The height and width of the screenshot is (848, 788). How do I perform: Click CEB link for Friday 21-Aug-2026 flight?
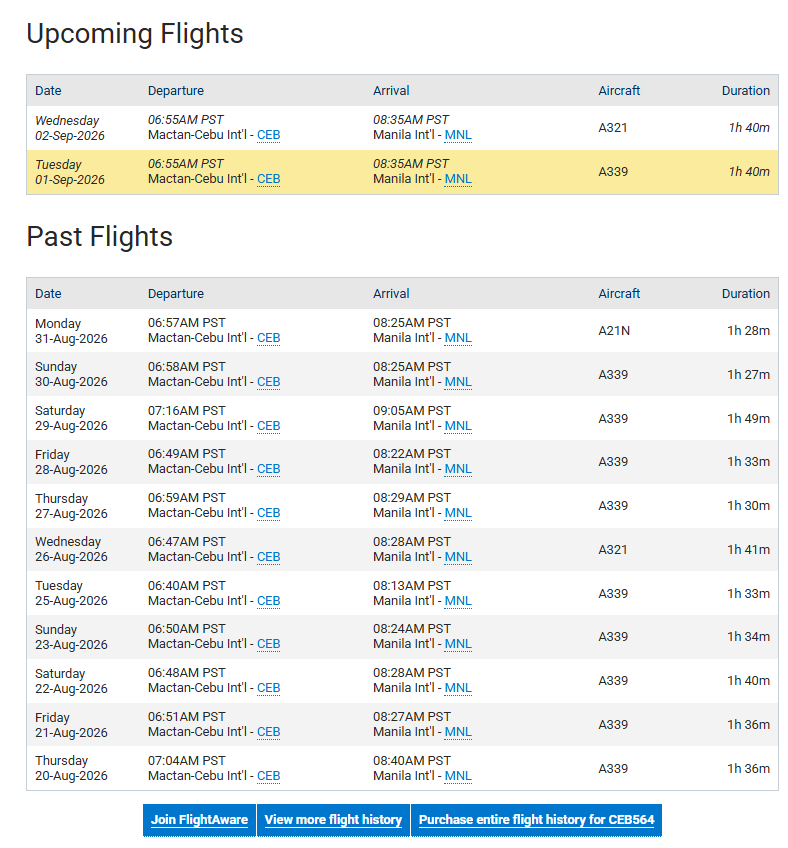(268, 732)
